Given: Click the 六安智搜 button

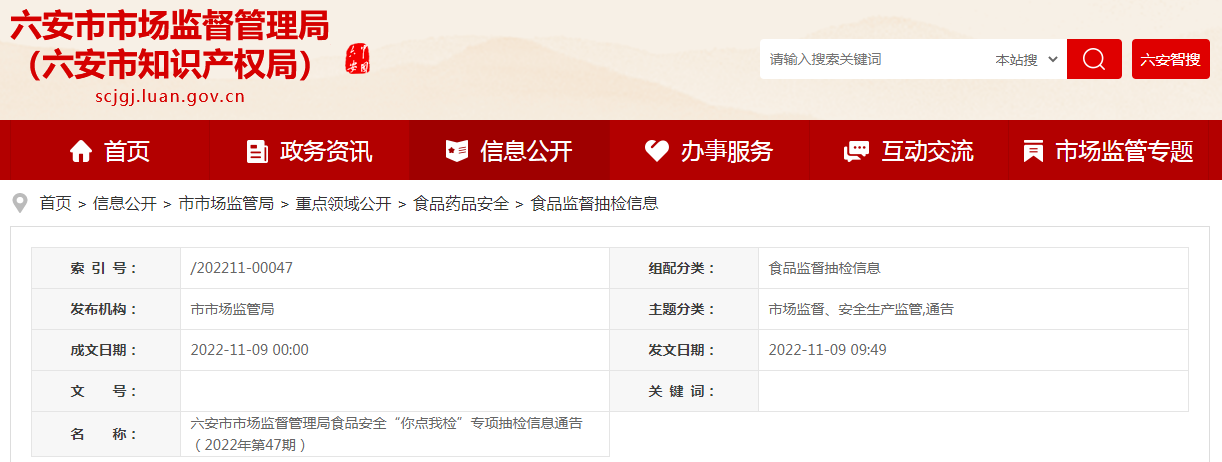Looking at the screenshot, I should coord(1170,59).
